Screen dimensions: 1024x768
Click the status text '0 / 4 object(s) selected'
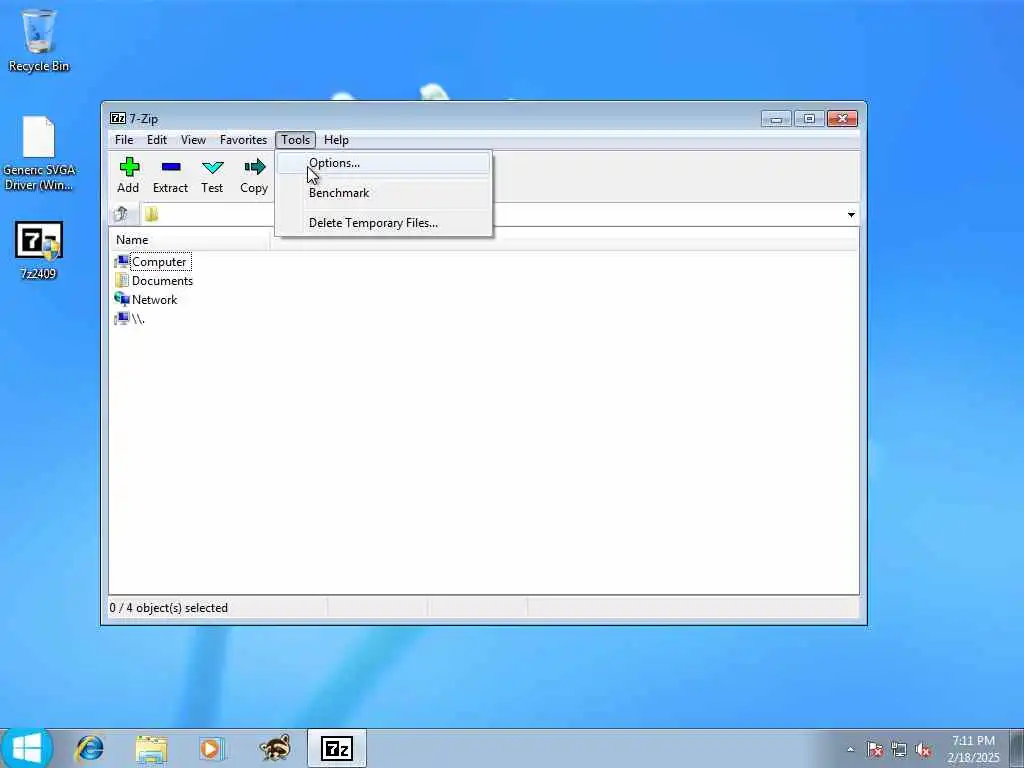pos(169,607)
